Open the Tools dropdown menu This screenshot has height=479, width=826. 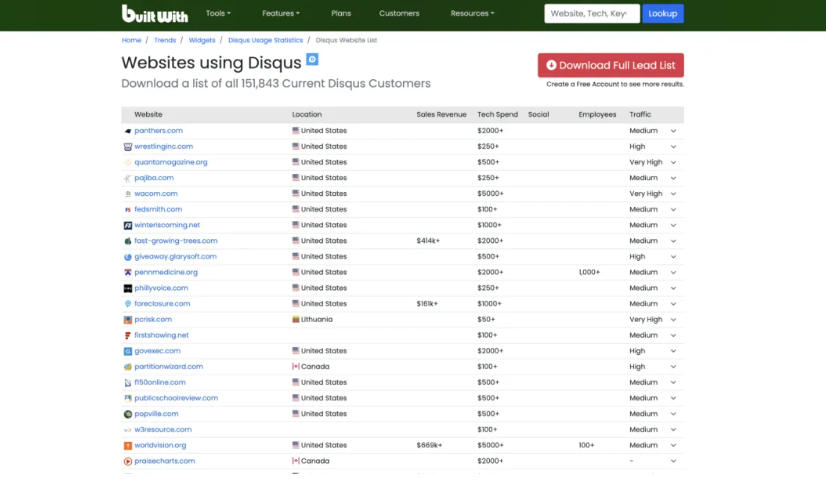(217, 14)
